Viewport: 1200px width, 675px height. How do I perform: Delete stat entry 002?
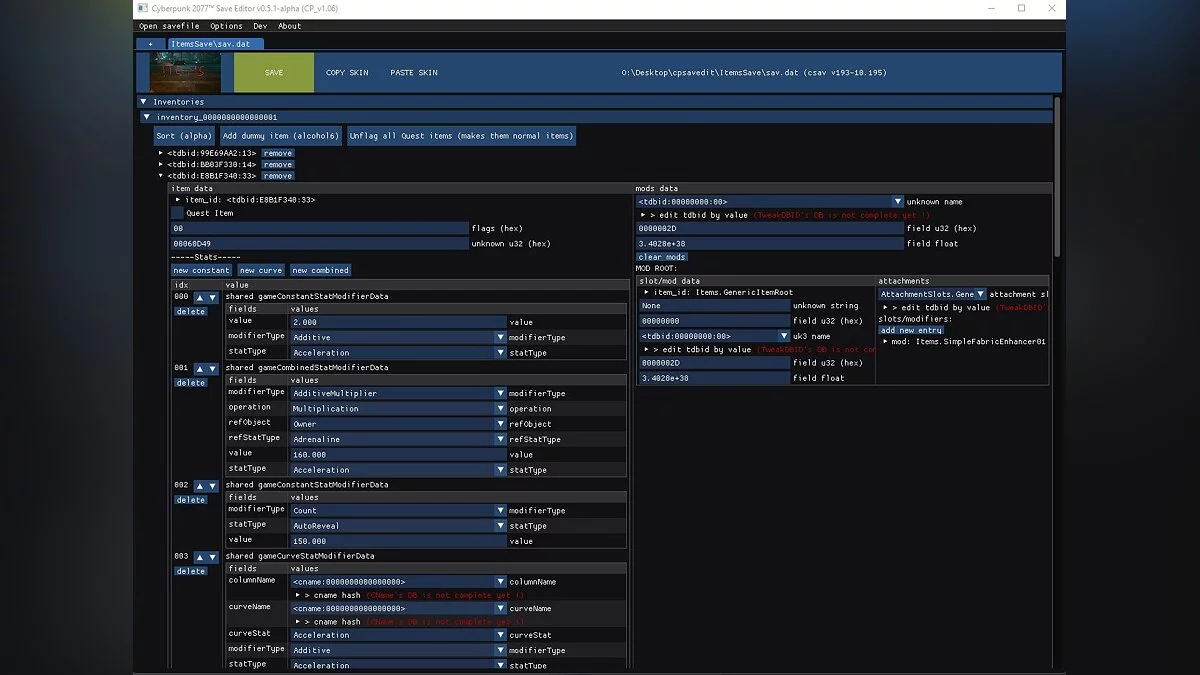pyautogui.click(x=191, y=500)
